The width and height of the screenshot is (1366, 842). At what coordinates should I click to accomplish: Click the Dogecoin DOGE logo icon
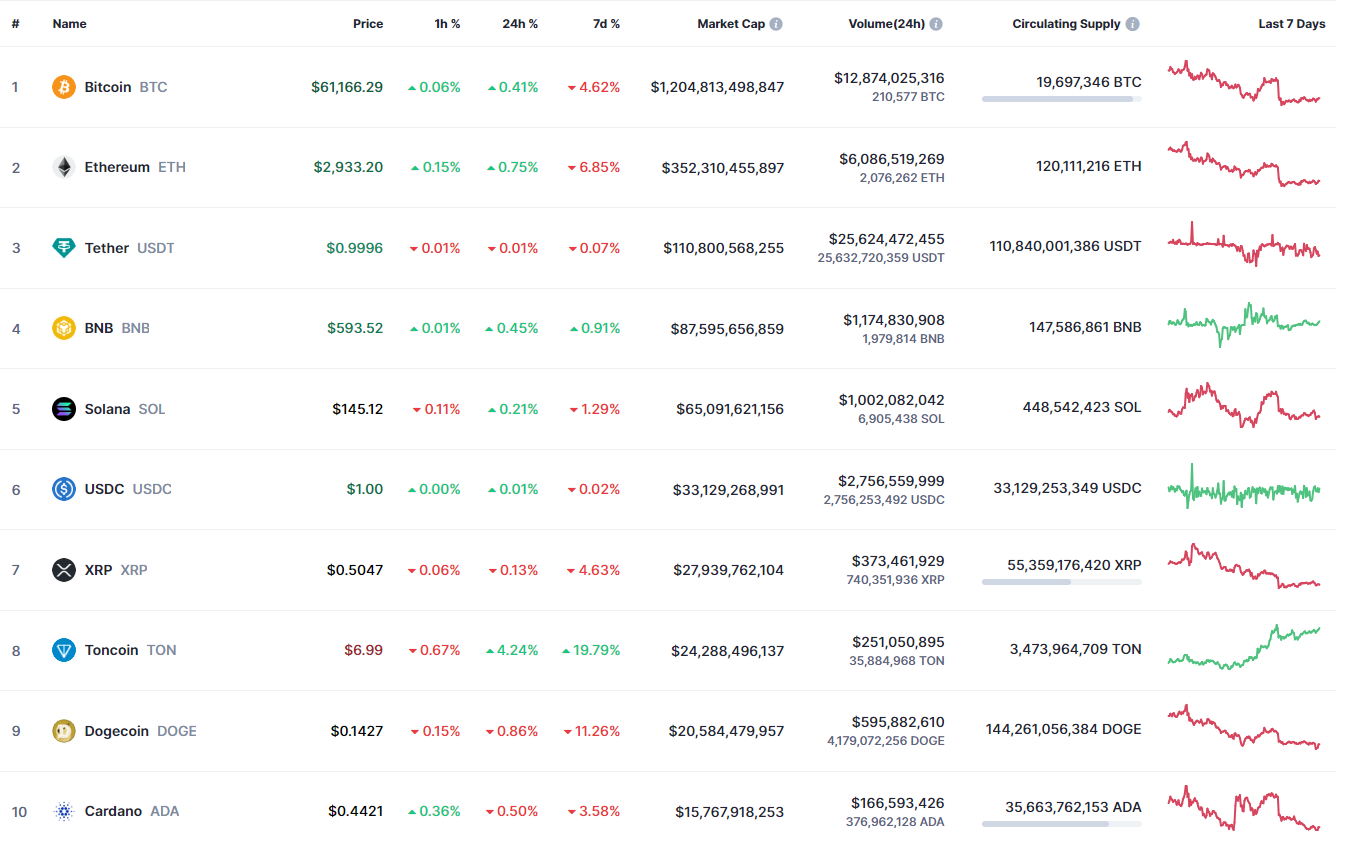point(63,730)
